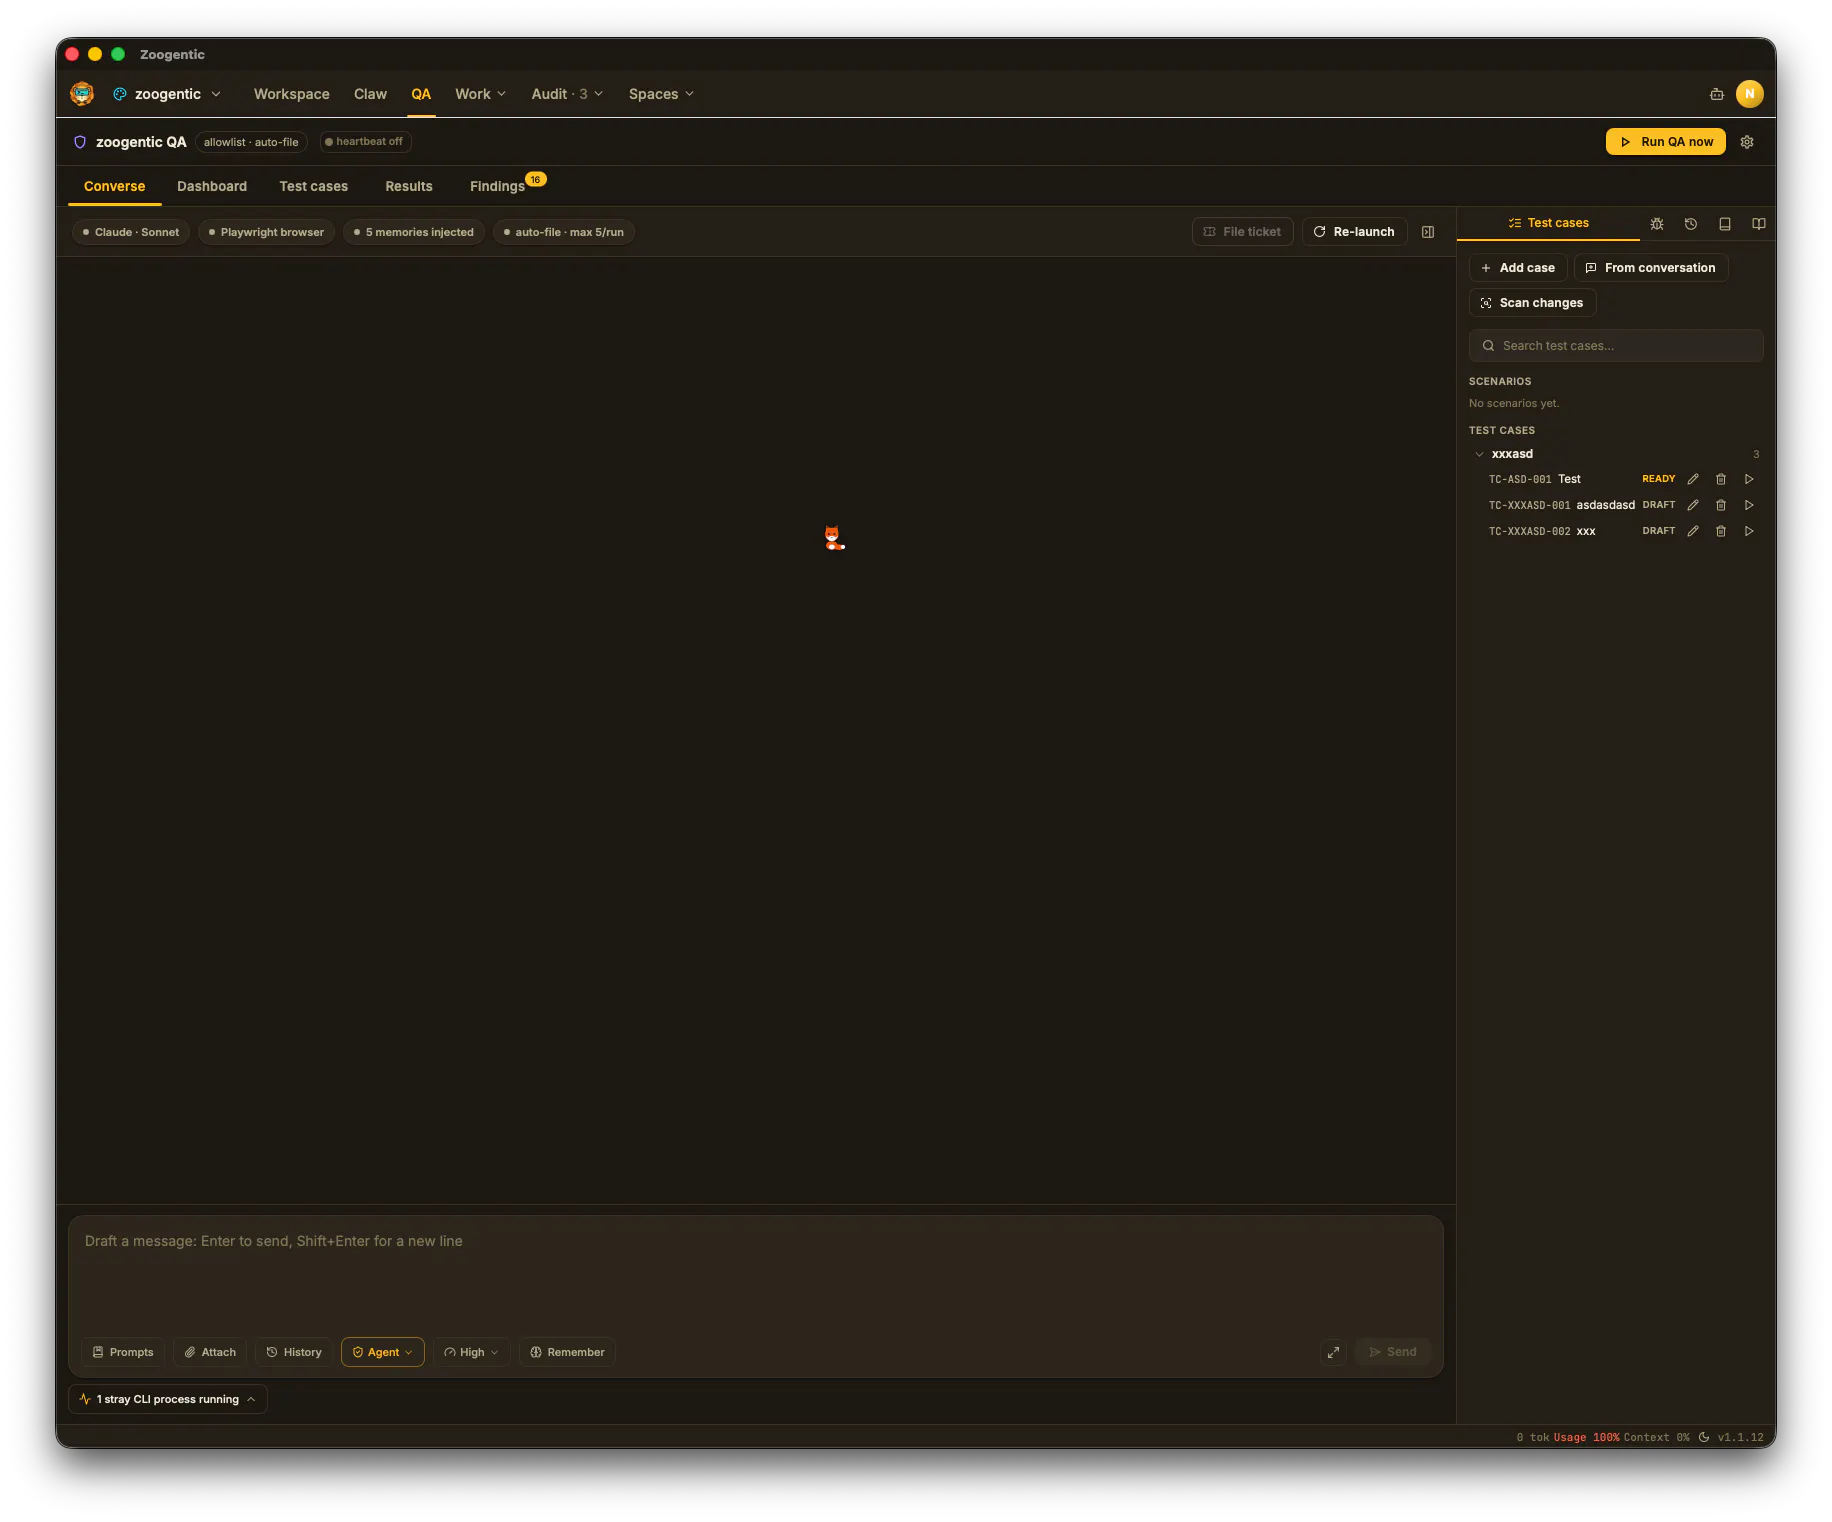Toggle the Remember option
The width and height of the screenshot is (1832, 1522).
click(x=567, y=1352)
